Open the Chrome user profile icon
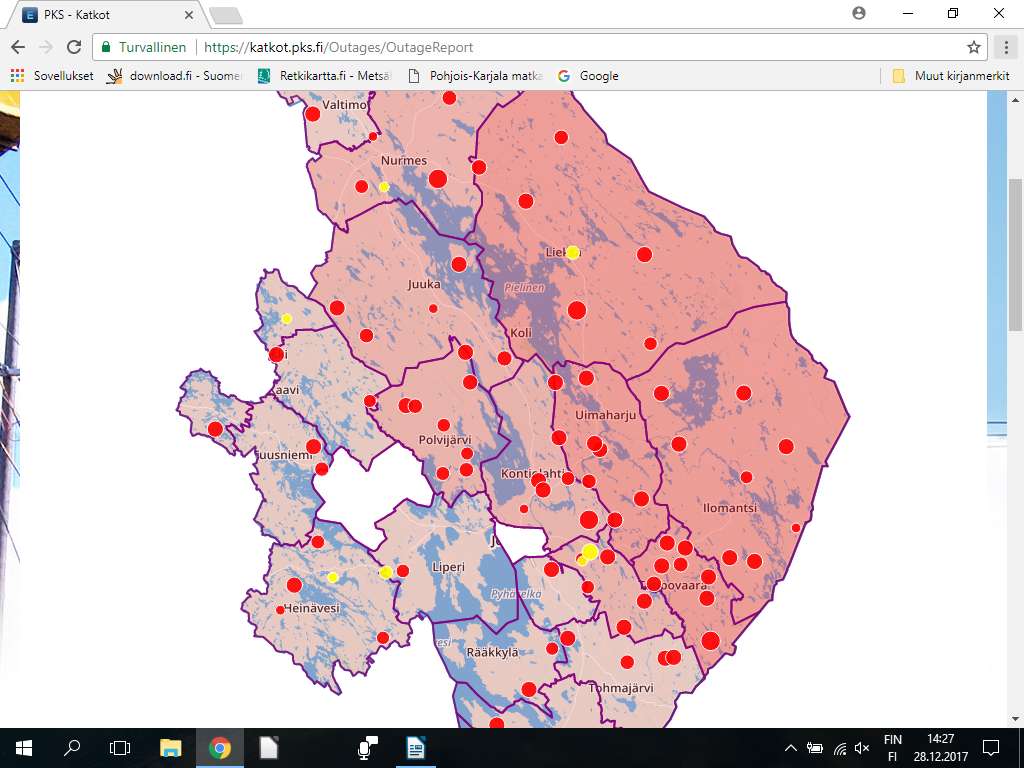 pos(859,13)
